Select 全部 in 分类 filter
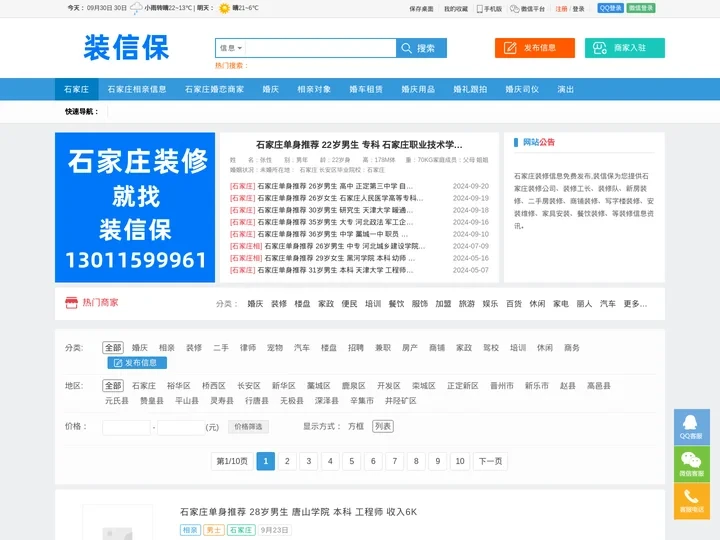720x540 pixels. 113,348
